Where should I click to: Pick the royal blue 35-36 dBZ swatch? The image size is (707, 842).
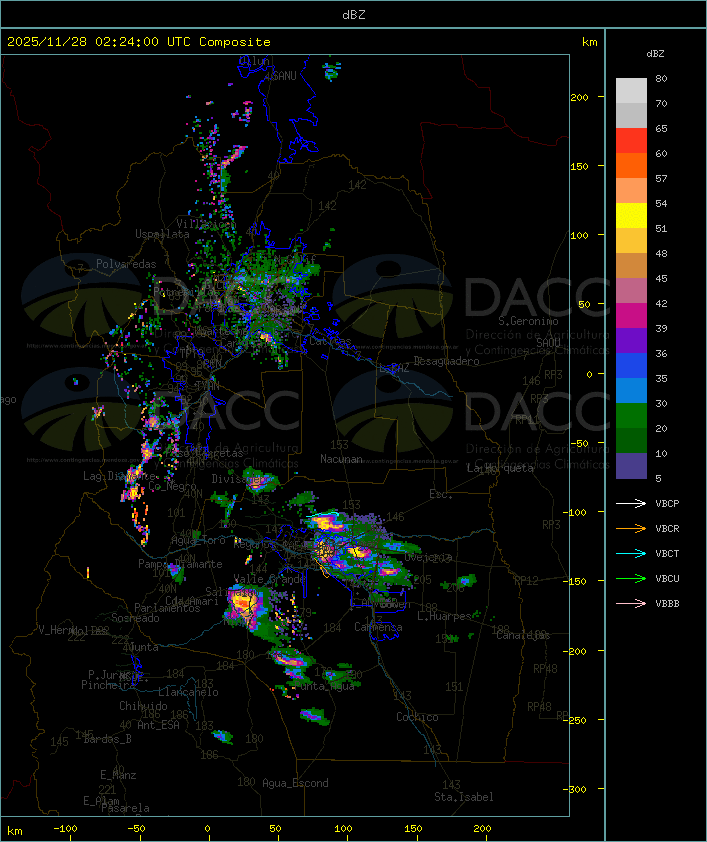[631, 366]
